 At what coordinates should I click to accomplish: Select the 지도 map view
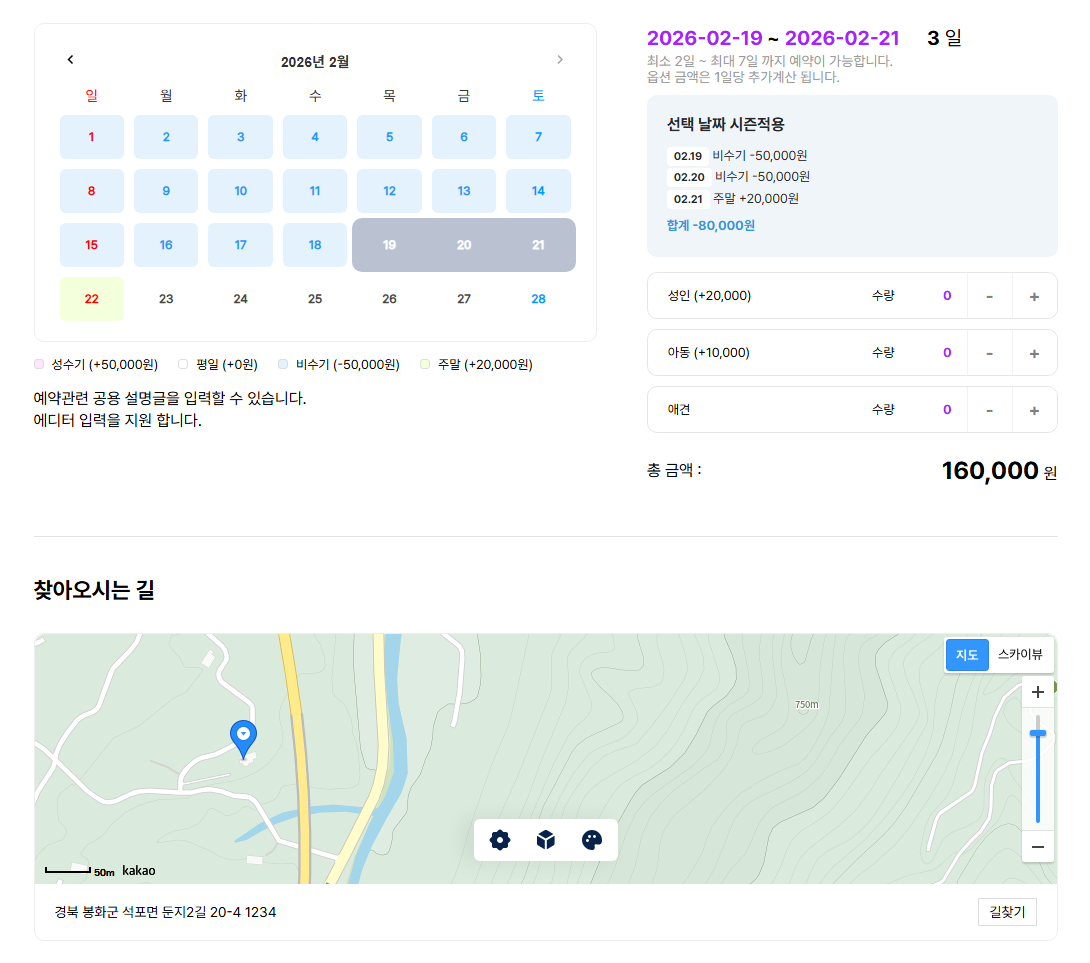click(967, 655)
